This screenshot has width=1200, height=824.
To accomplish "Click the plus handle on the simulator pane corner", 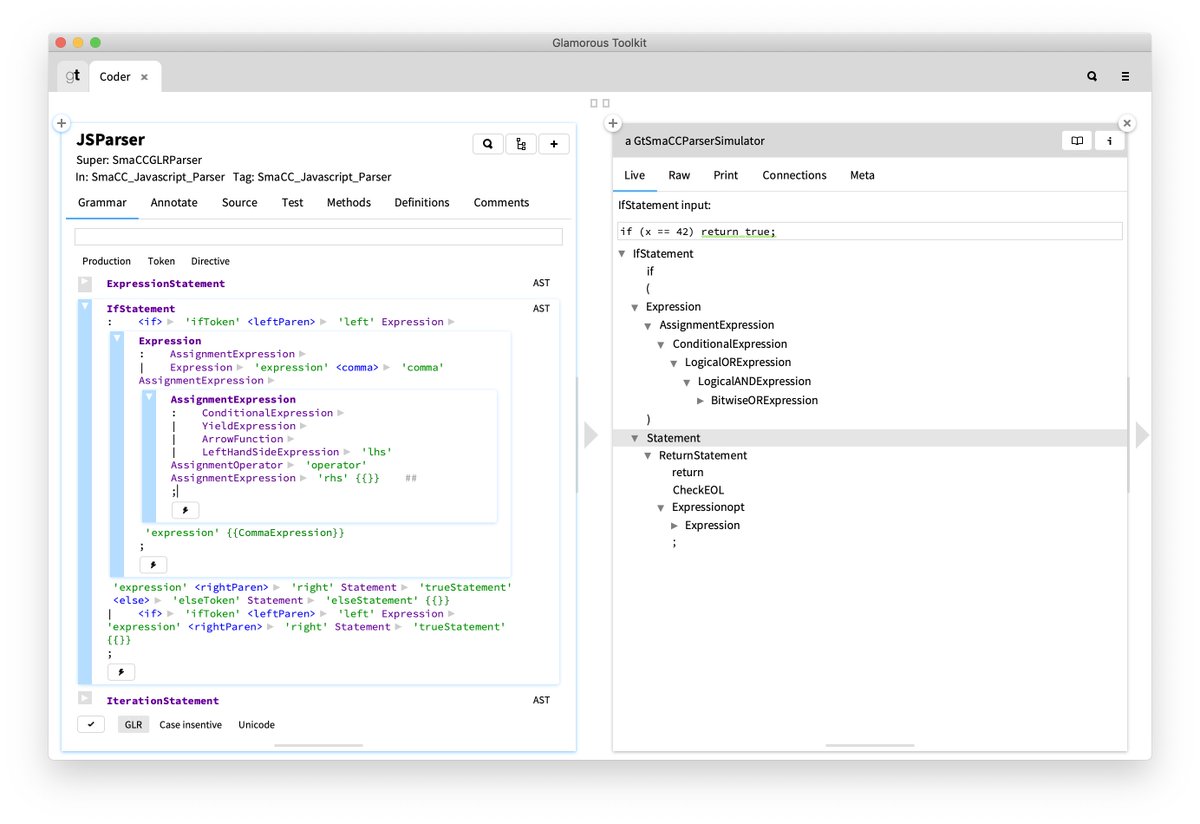I will point(613,123).
